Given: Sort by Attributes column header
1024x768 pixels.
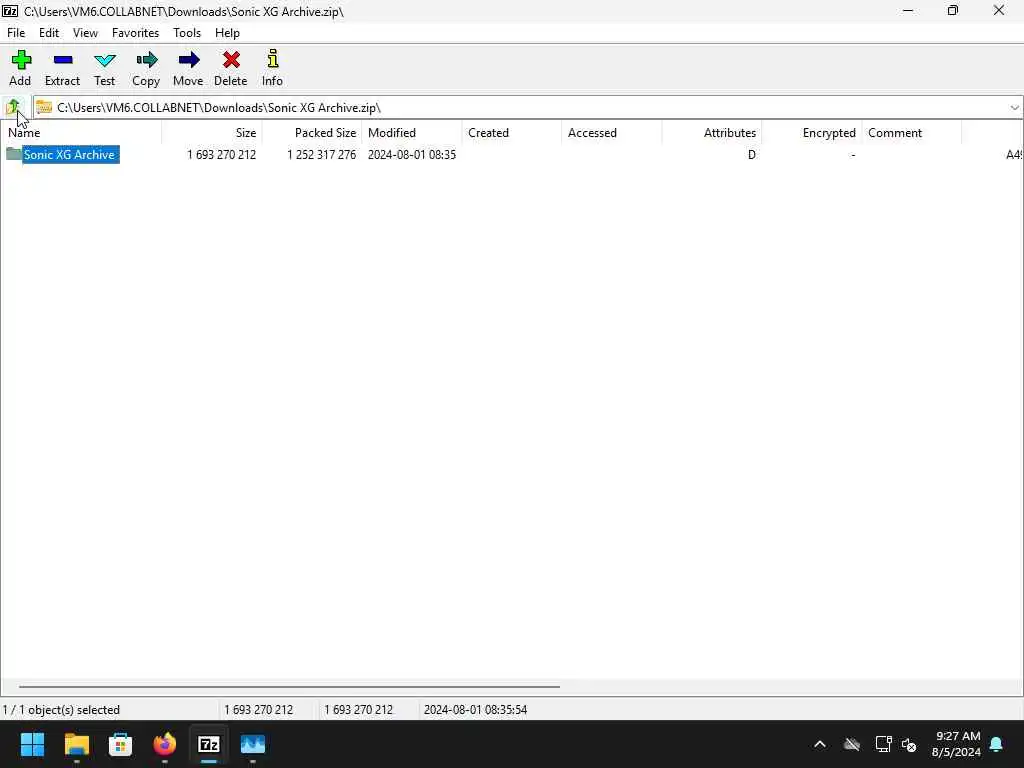Looking at the screenshot, I should 712,133.
